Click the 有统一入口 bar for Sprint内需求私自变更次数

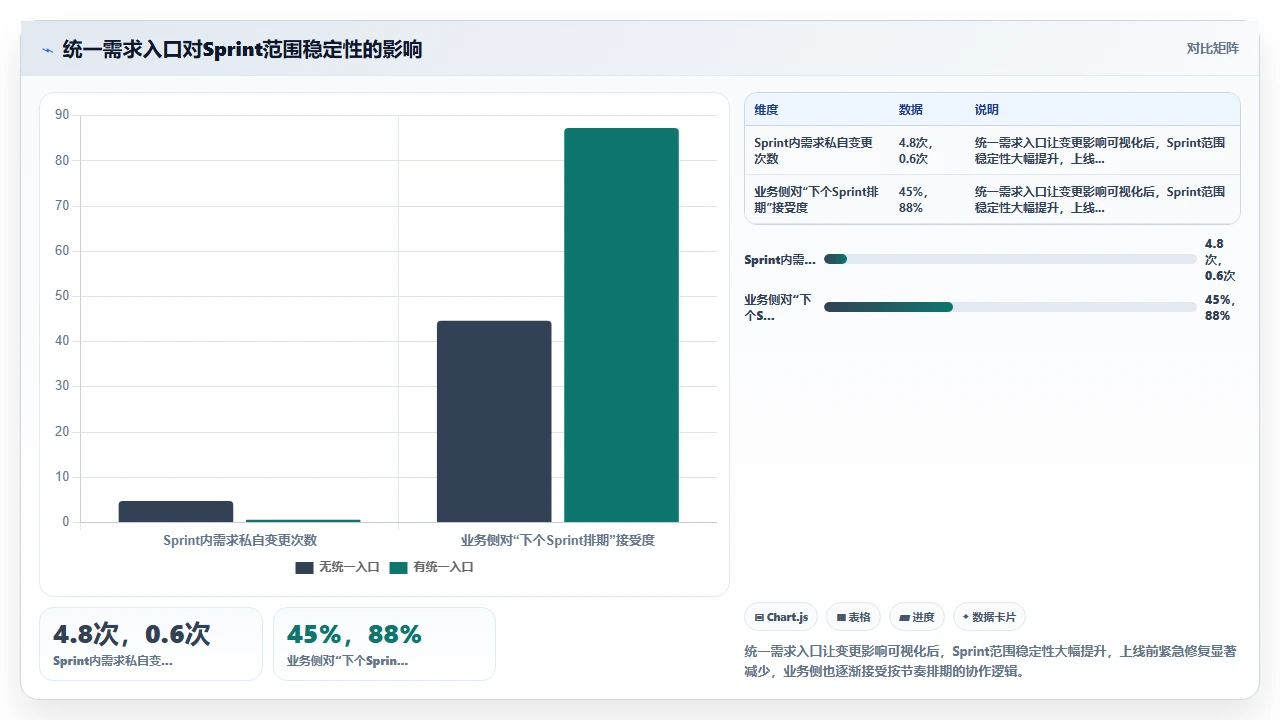tap(303, 520)
